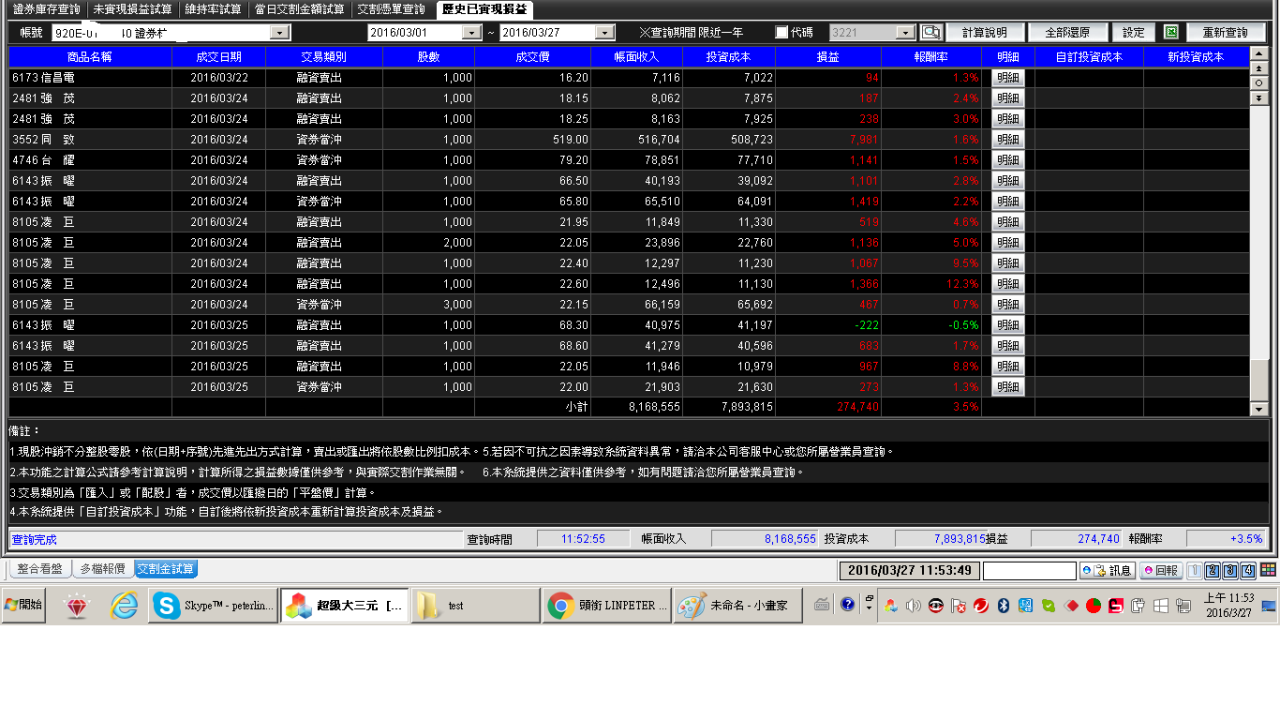Click the vertical scrollbar track of the table
Viewport: 1280px width, 720px height.
pyautogui.click(x=1258, y=250)
